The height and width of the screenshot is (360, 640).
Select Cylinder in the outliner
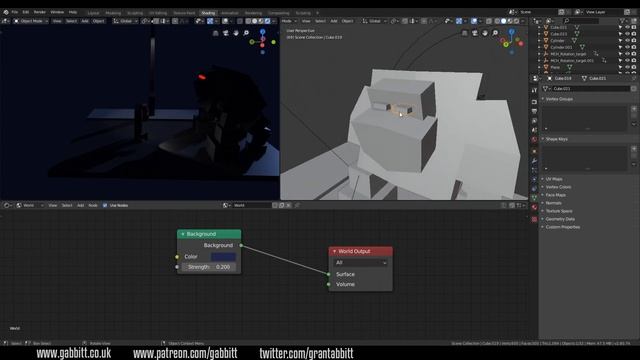pyautogui.click(x=558, y=40)
